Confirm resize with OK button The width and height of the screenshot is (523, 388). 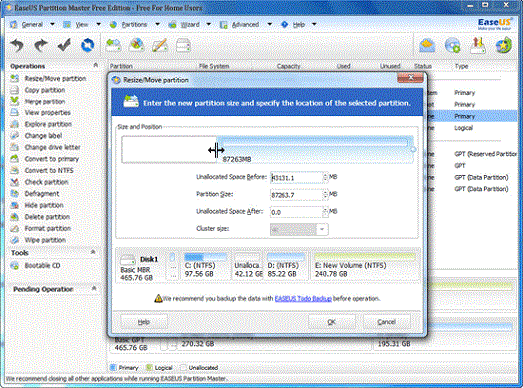[331, 322]
